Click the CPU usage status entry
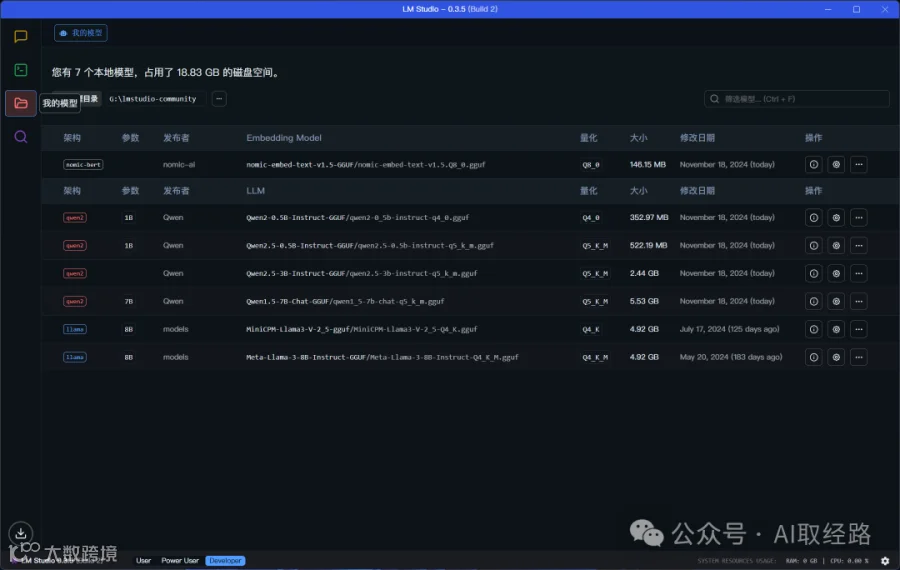This screenshot has height=570, width=900. [x=849, y=561]
